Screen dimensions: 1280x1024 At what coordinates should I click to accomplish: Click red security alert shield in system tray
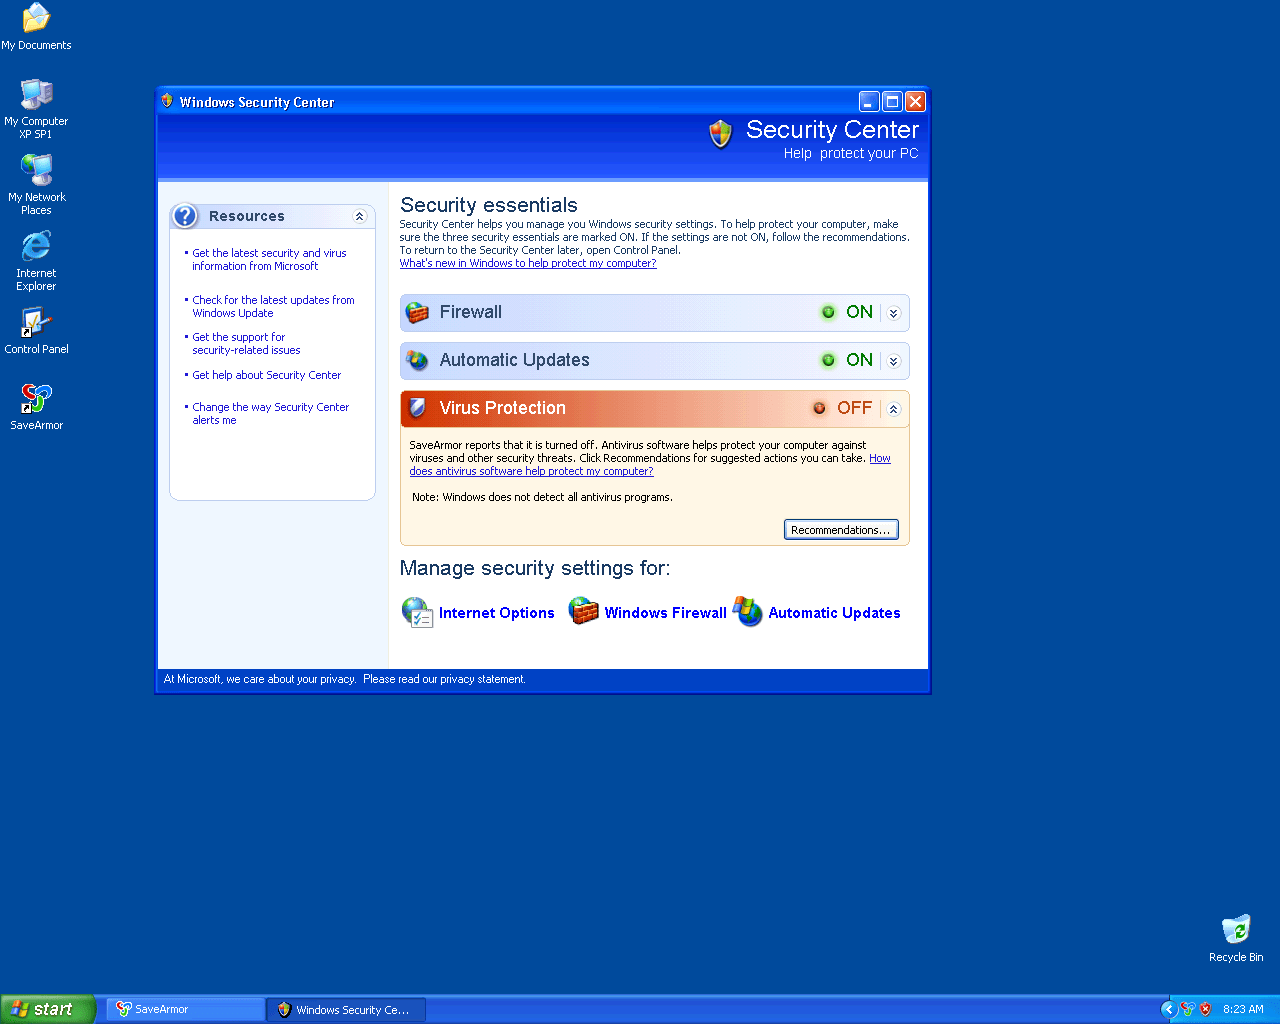click(1205, 1009)
